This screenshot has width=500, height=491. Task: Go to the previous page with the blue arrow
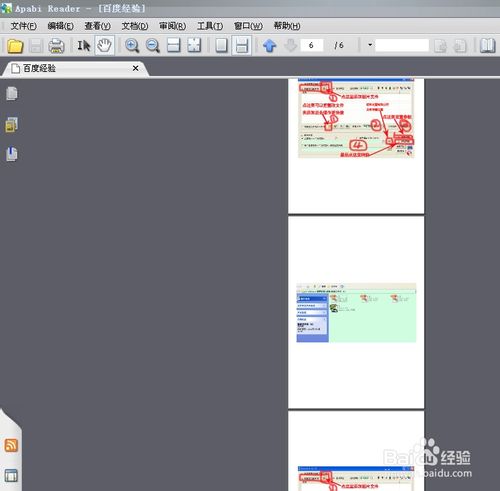[269, 46]
